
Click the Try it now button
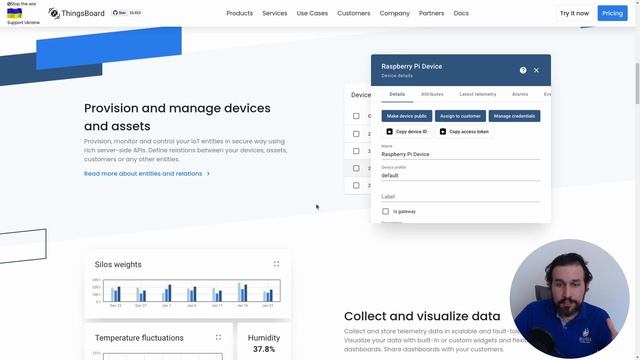point(574,13)
